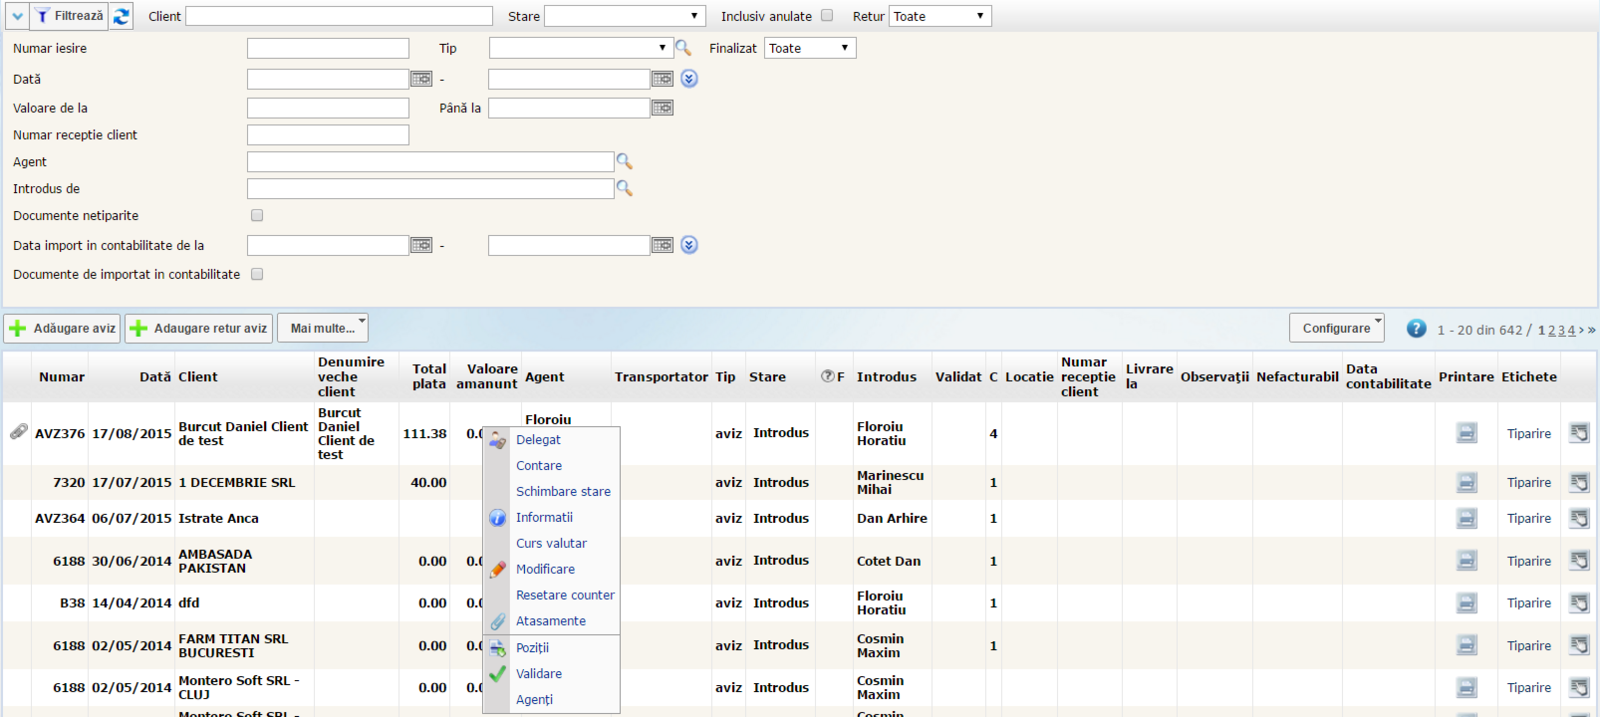Check the Documente netiparite checkbox
Viewport: 1600px width, 717px height.
(x=257, y=215)
